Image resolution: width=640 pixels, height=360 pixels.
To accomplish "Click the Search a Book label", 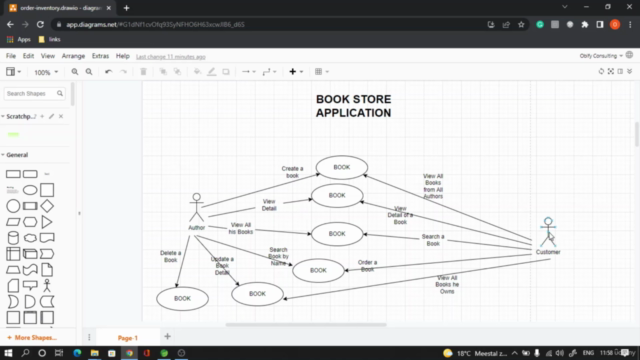I will tap(433, 240).
